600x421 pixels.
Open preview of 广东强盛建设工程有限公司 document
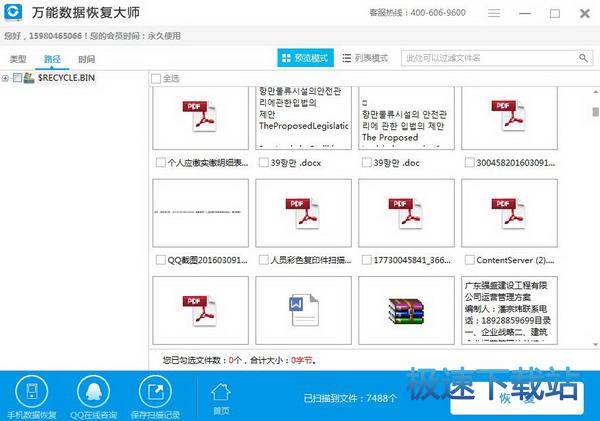[x=509, y=310]
